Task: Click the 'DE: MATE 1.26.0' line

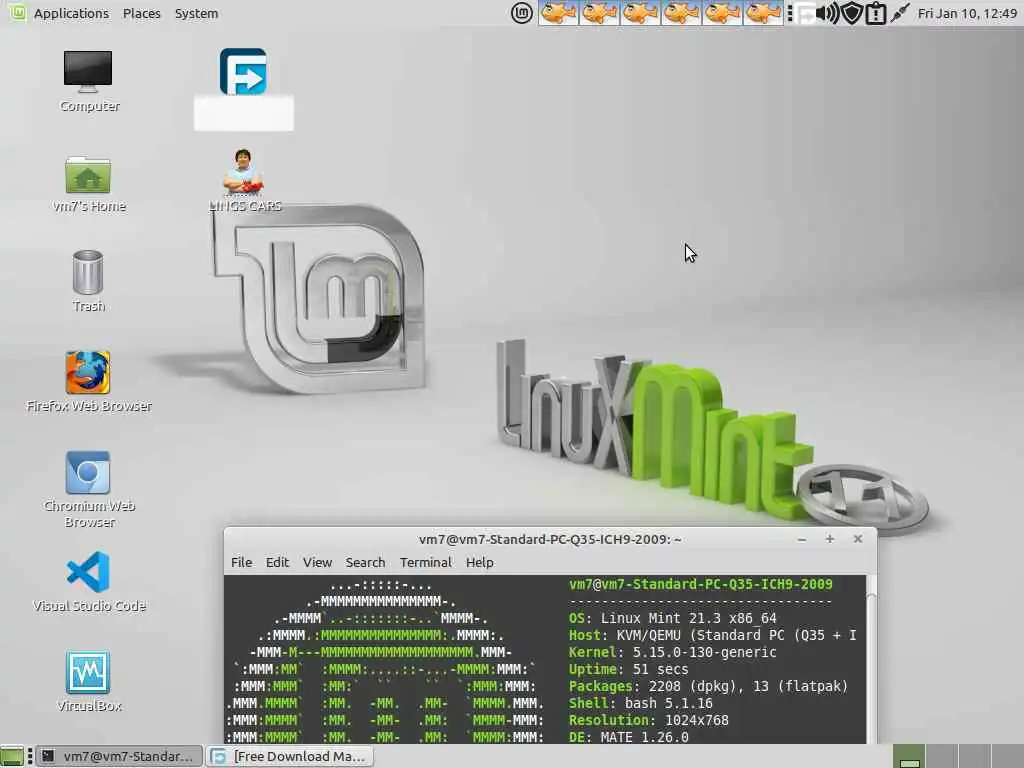Action: click(x=628, y=737)
